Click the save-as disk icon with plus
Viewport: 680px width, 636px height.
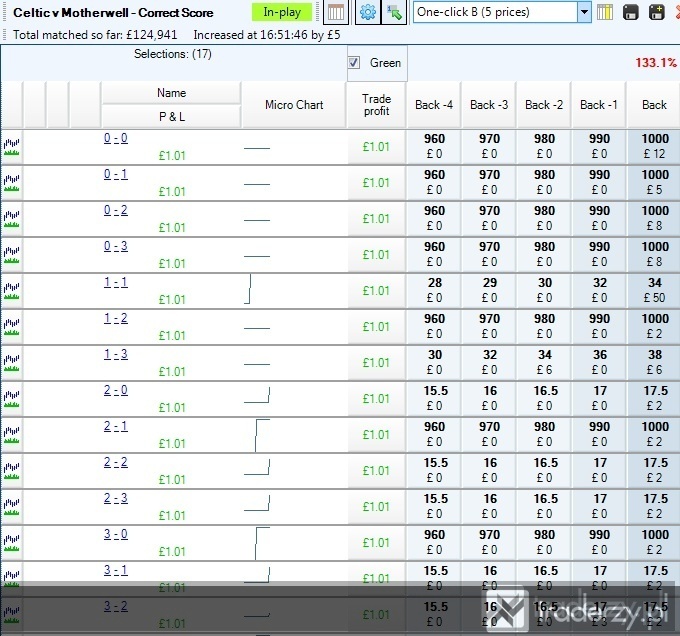point(657,12)
